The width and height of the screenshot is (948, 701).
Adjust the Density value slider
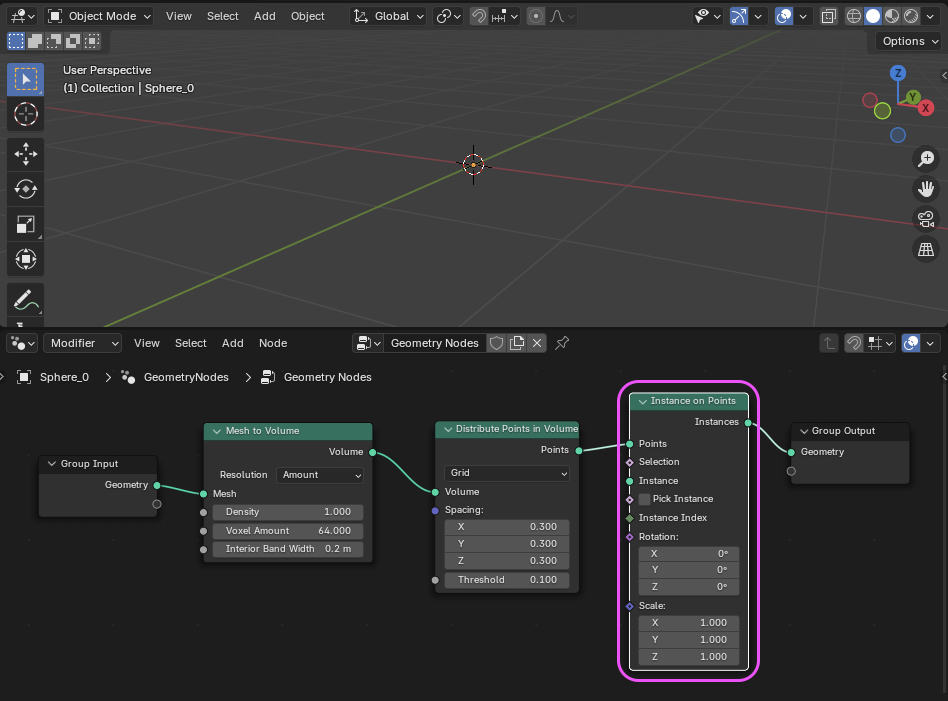288,512
